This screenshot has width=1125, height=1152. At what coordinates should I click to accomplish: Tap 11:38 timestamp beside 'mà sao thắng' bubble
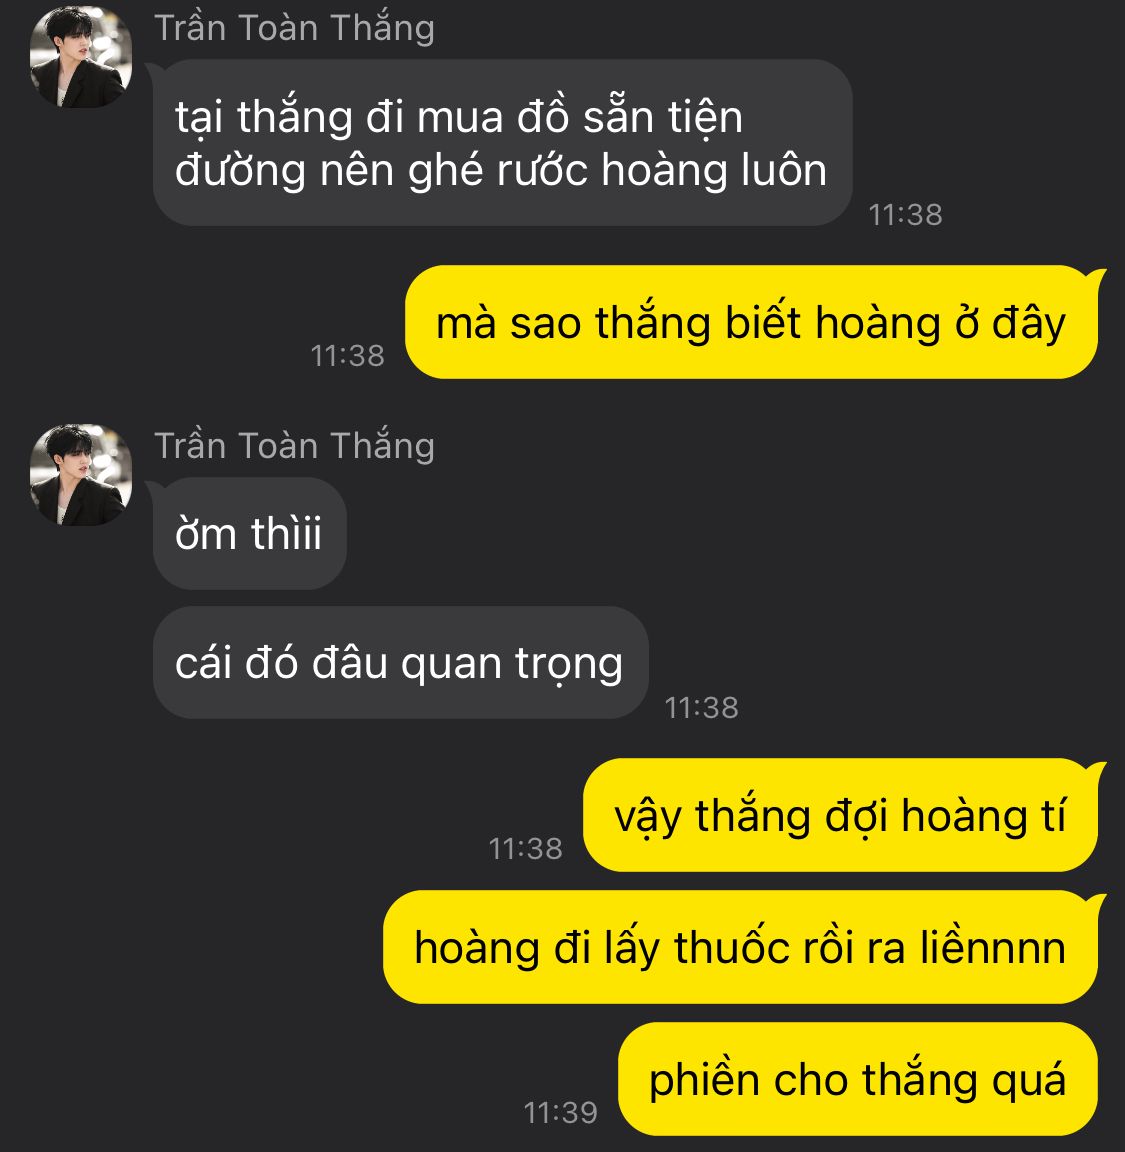tap(348, 356)
